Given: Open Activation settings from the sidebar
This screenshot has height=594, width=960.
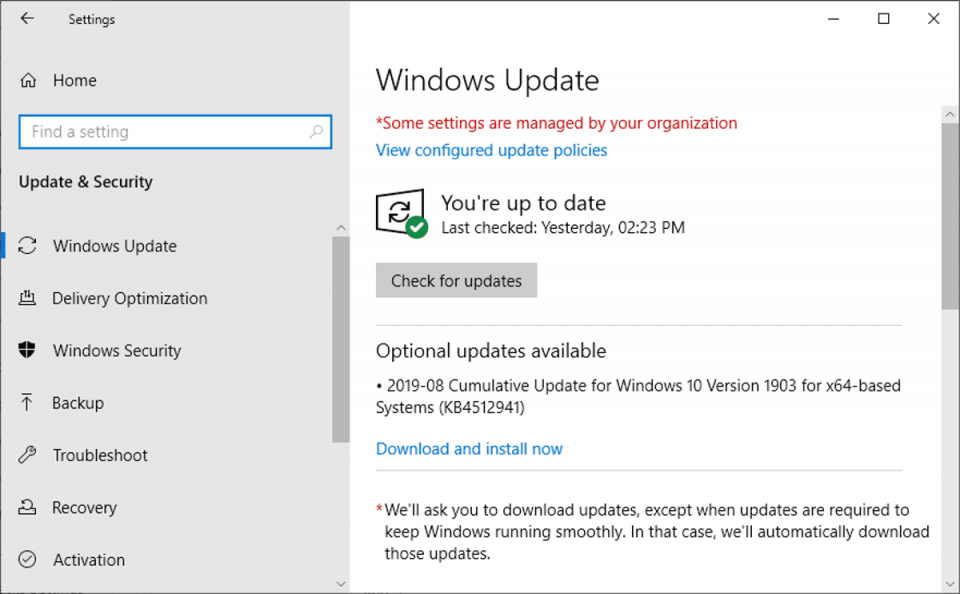Looking at the screenshot, I should point(88,559).
